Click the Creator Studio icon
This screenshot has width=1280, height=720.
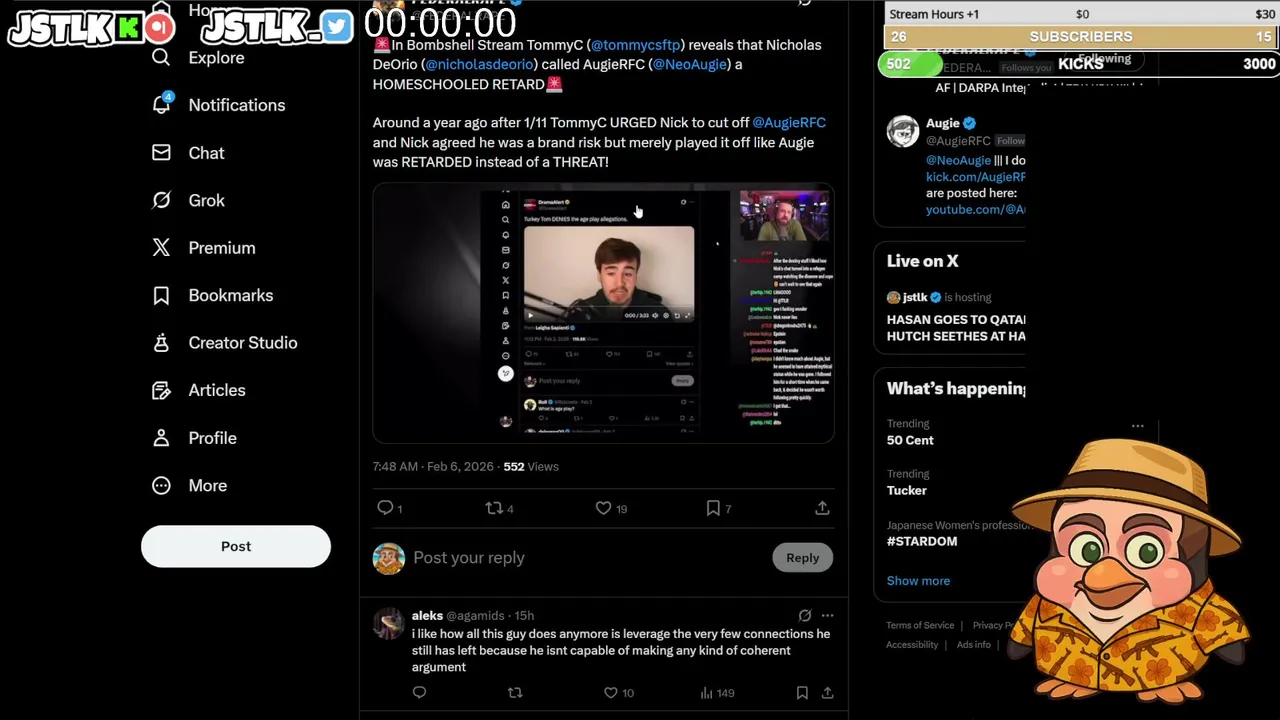point(161,343)
